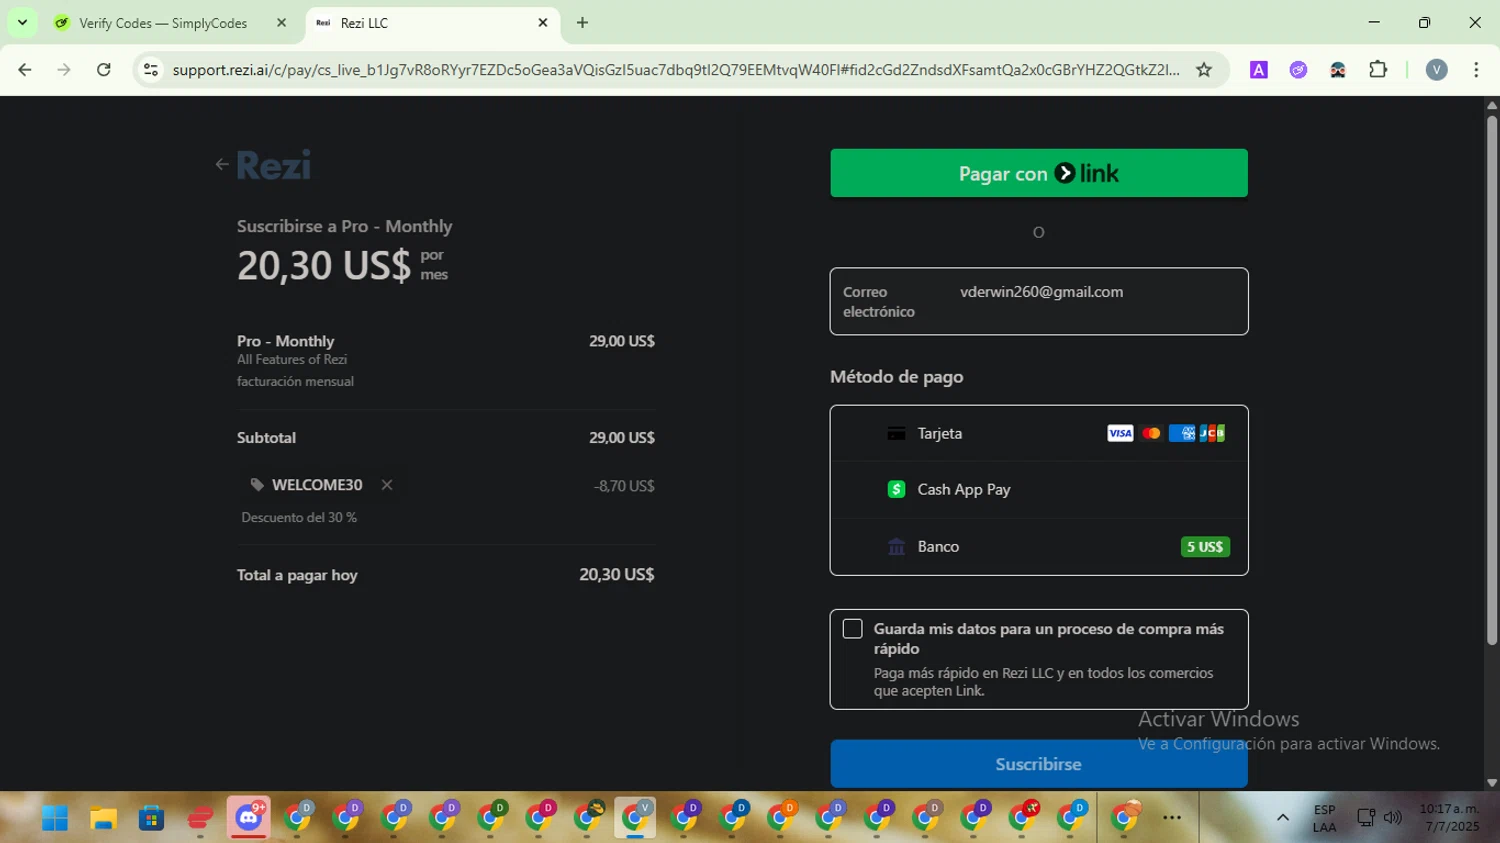
Task: Select Banco payment method
Action: coord(1039,547)
